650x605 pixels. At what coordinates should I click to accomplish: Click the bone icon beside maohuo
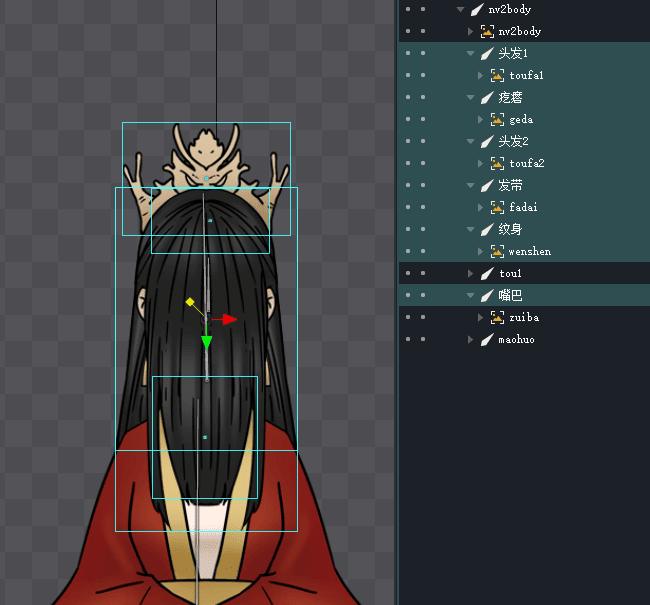tap(487, 340)
